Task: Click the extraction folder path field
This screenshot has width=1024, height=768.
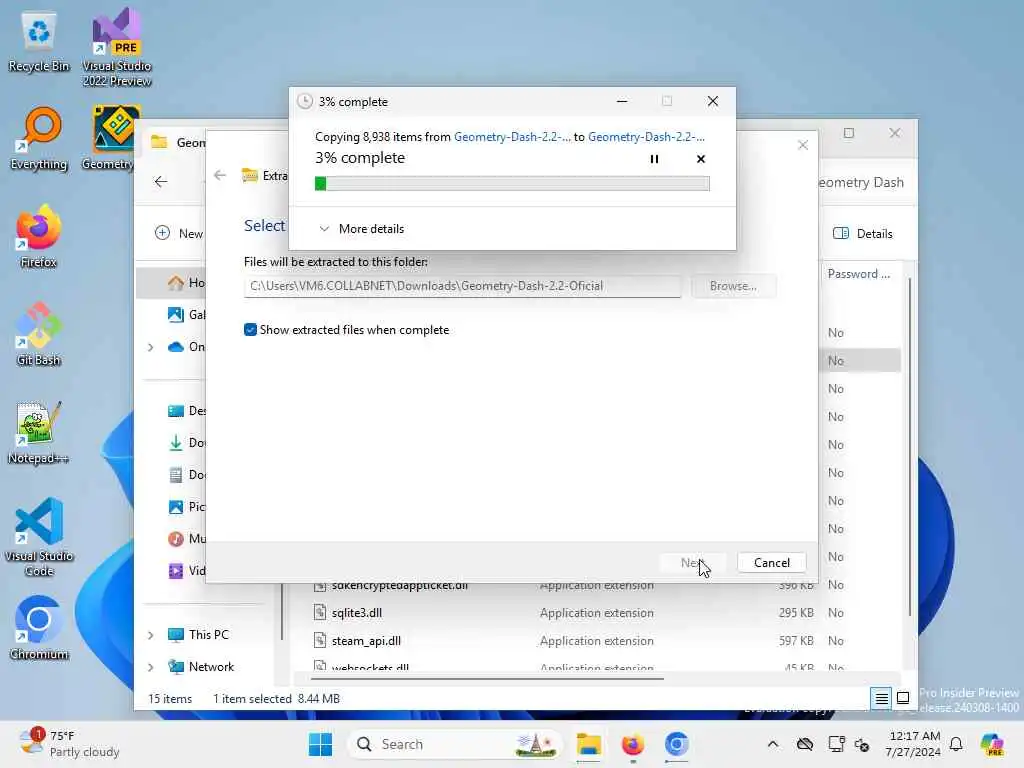Action: (x=462, y=286)
